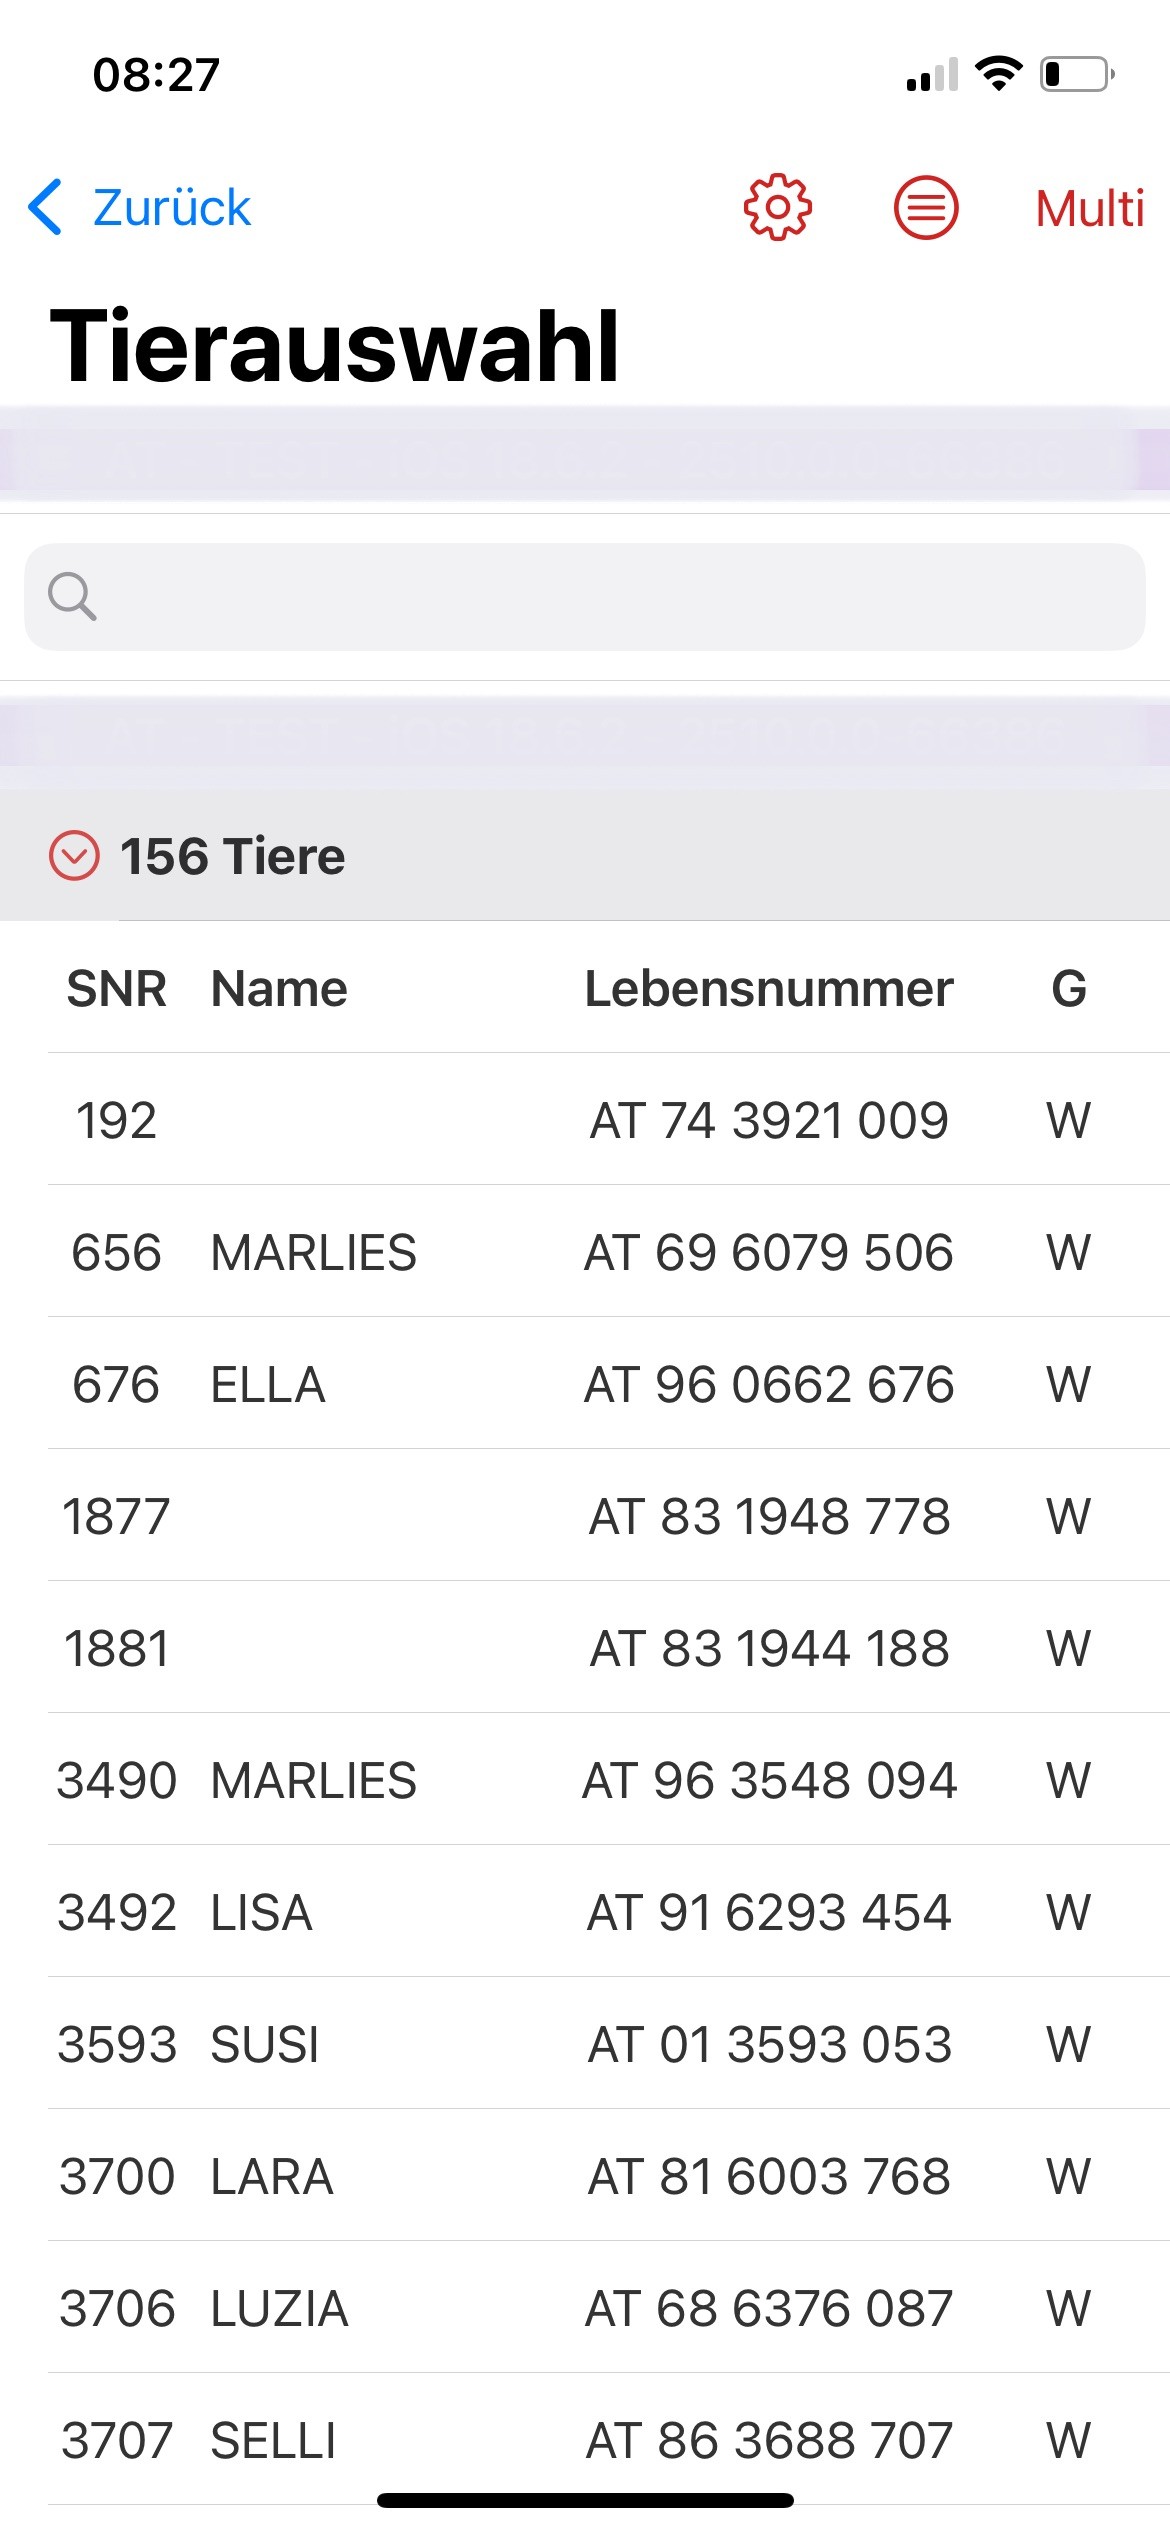
Task: Sort by Name column header
Action: click(279, 988)
